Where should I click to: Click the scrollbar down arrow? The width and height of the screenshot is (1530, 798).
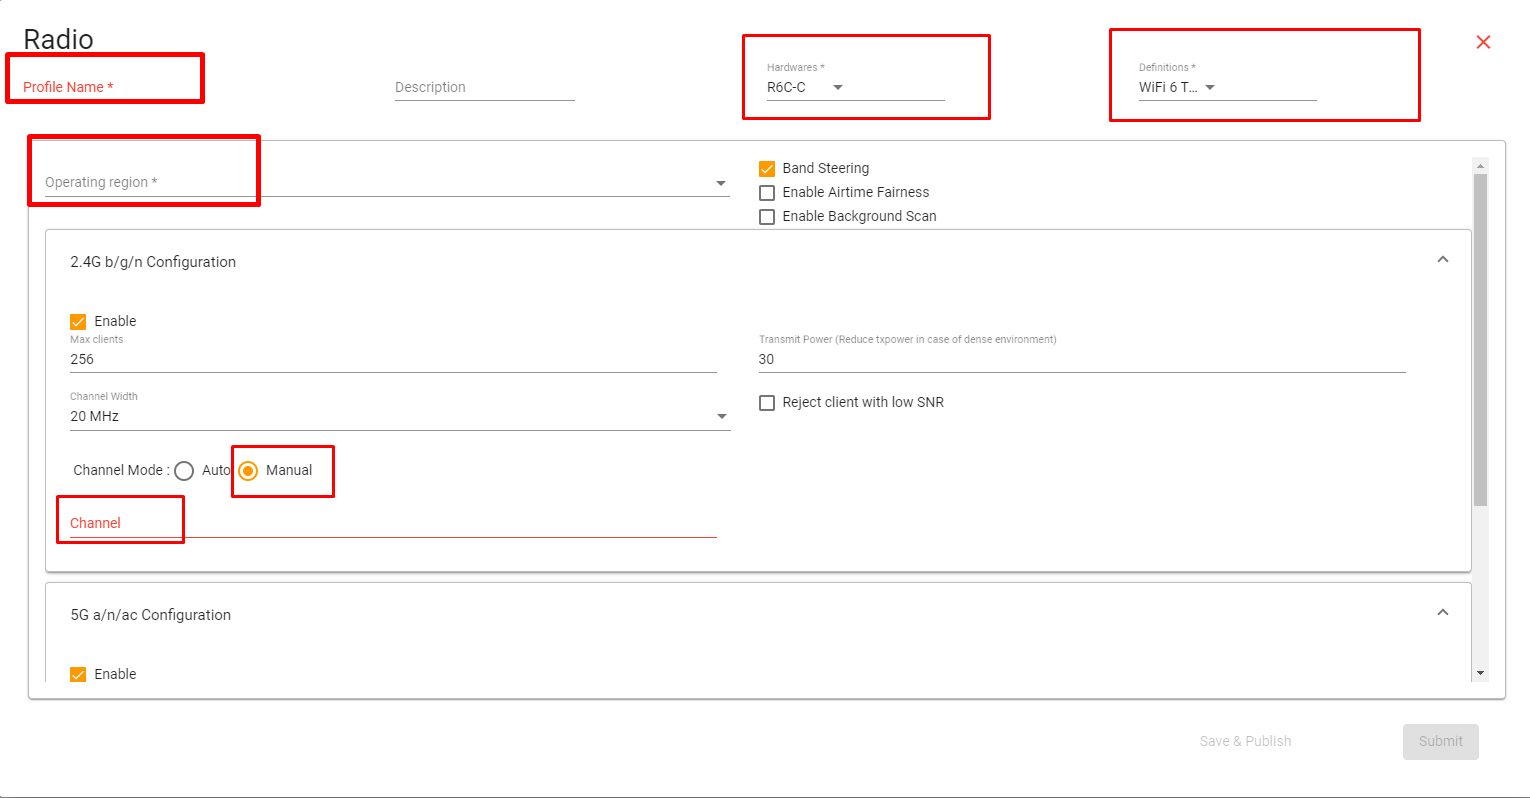click(x=1481, y=674)
